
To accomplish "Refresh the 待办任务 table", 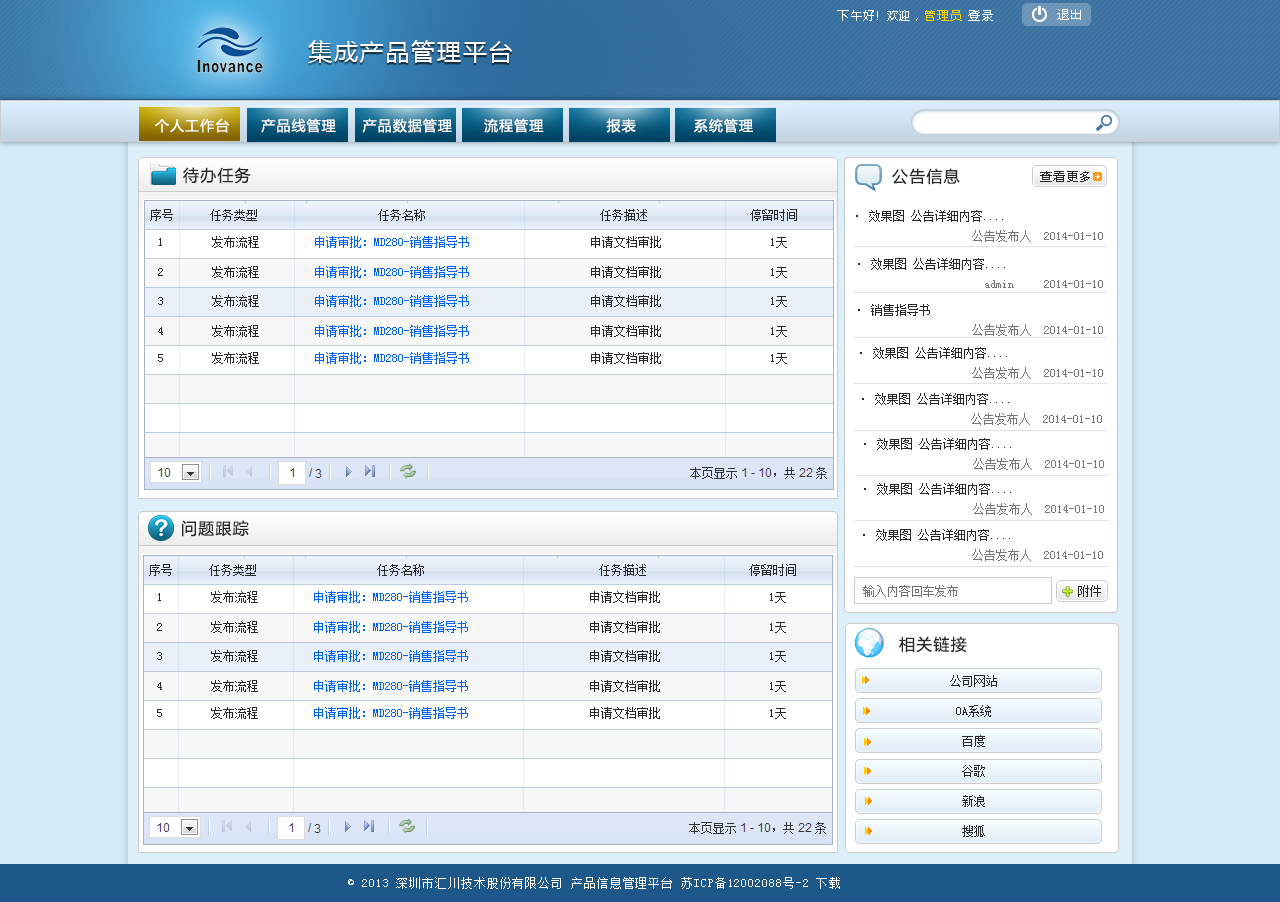I will [x=408, y=472].
